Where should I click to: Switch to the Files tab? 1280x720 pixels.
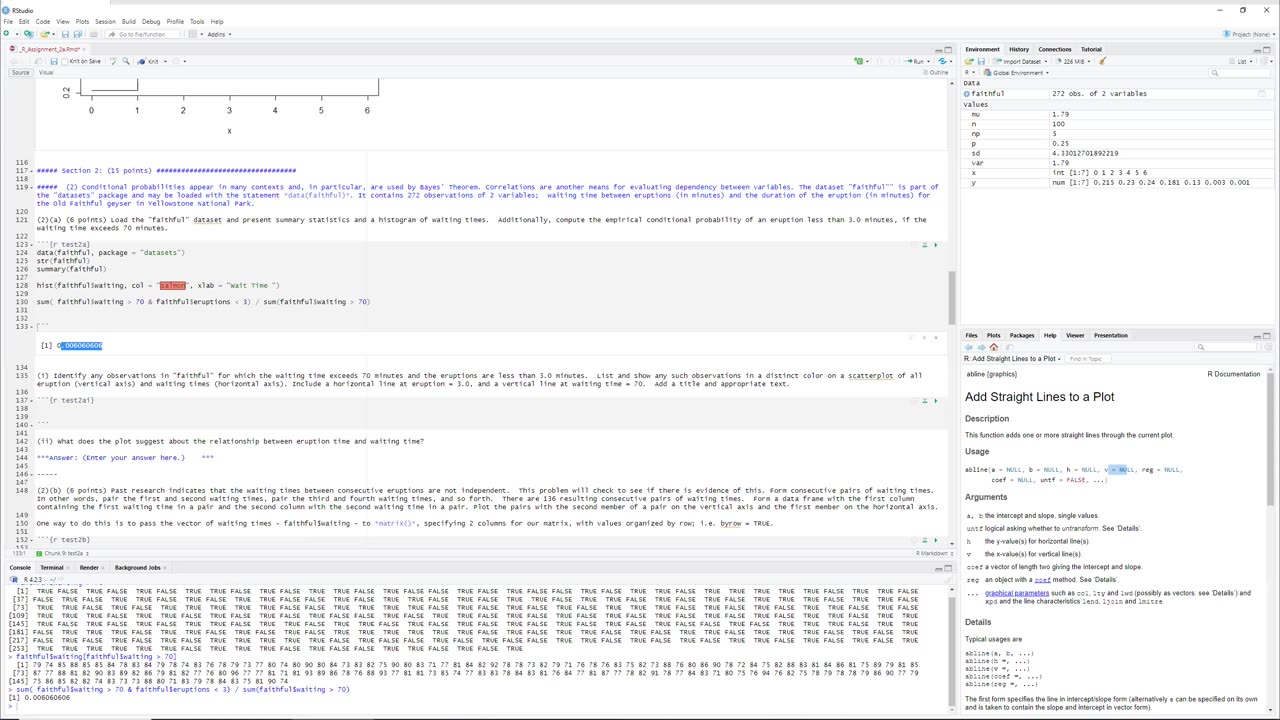click(x=971, y=335)
